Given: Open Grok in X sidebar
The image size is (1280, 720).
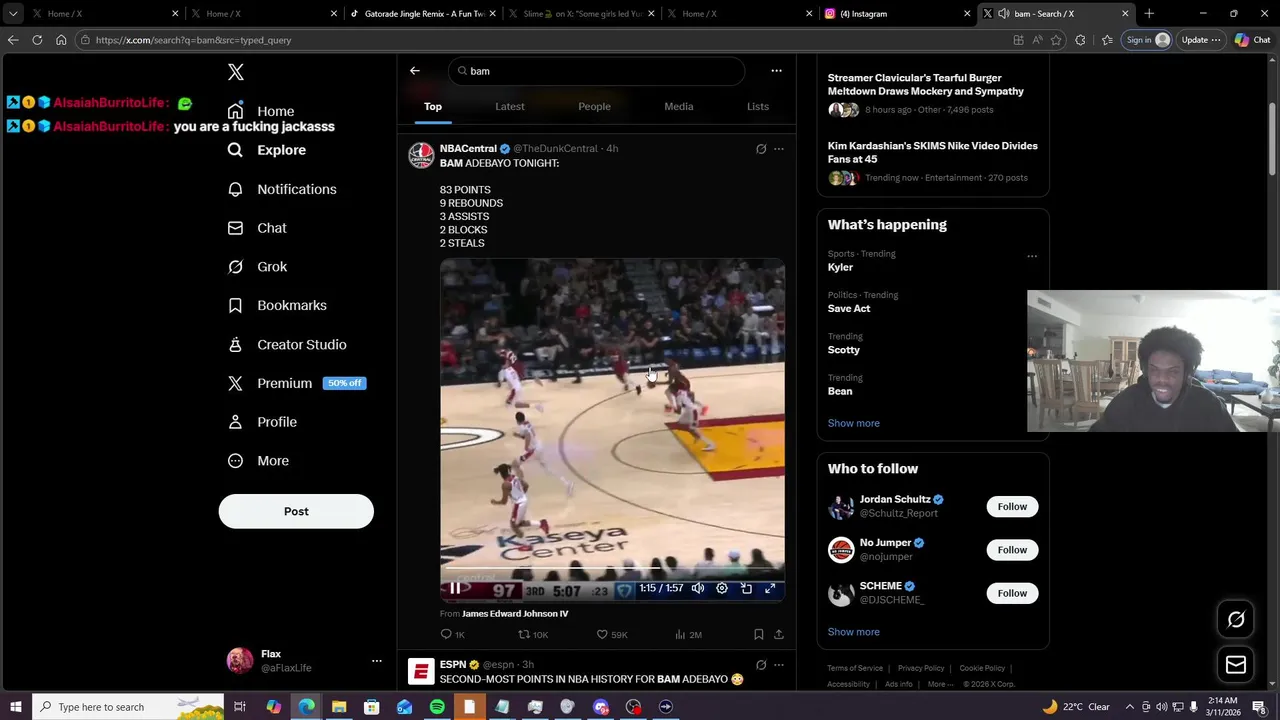Looking at the screenshot, I should 257,267.
